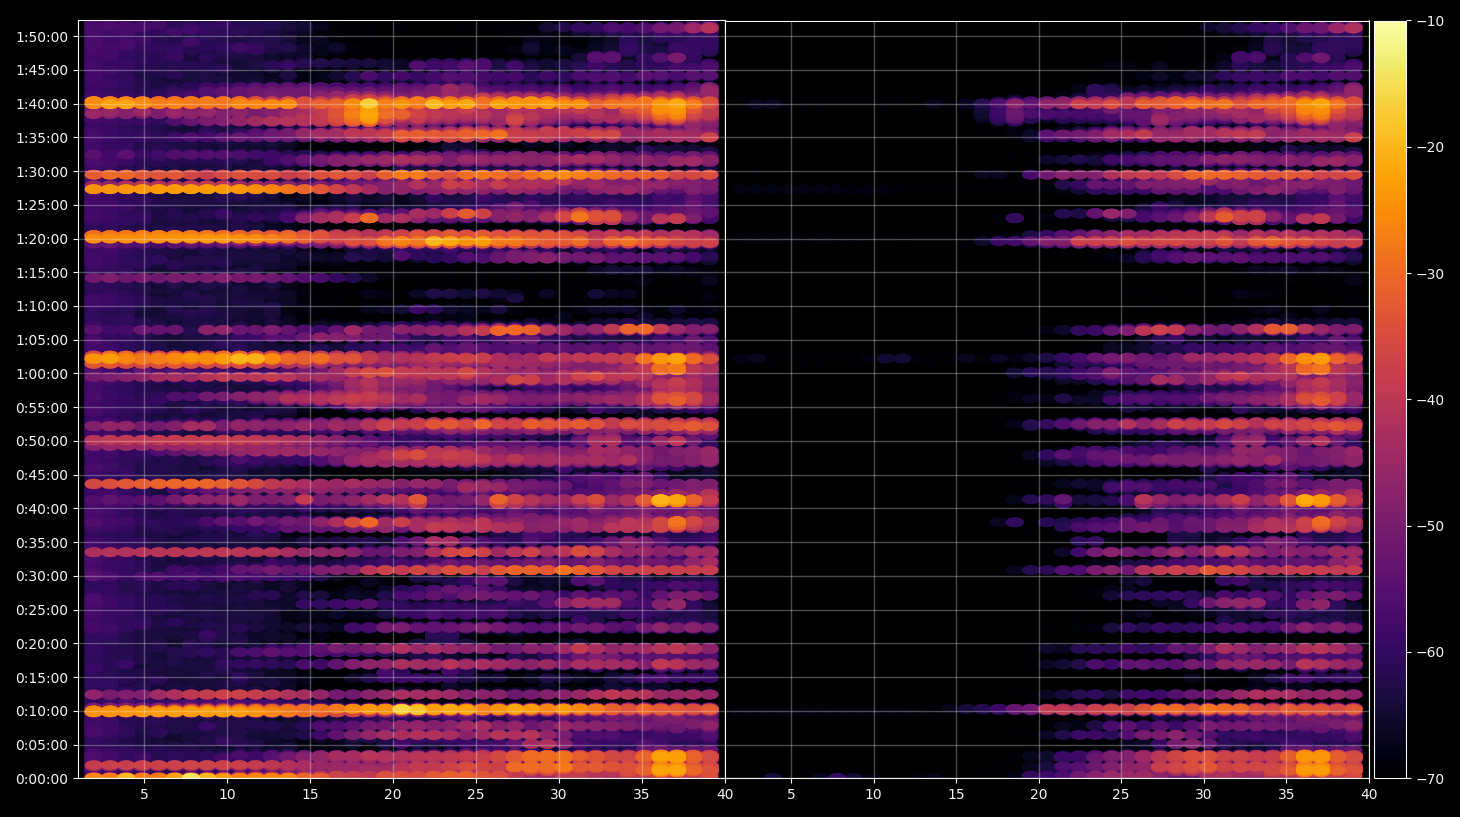The width and height of the screenshot is (1460, 817).
Task: Select x-axis tick 25 under the right heatmap
Action: [1121, 795]
